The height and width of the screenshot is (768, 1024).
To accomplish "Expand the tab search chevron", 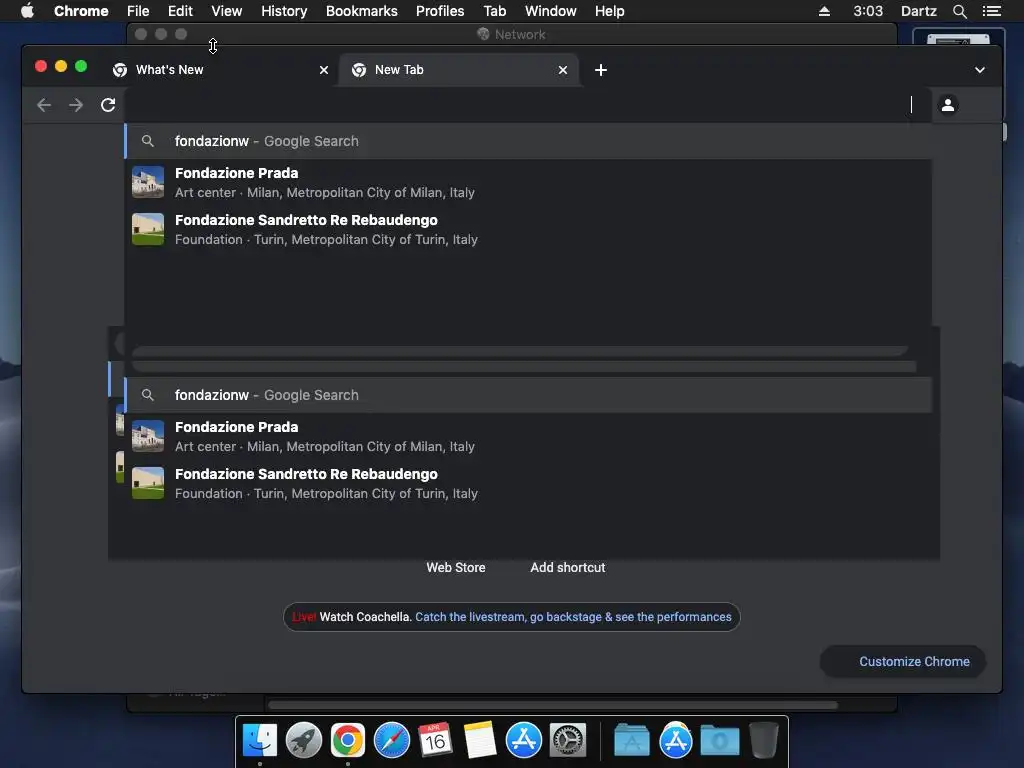I will coord(980,70).
